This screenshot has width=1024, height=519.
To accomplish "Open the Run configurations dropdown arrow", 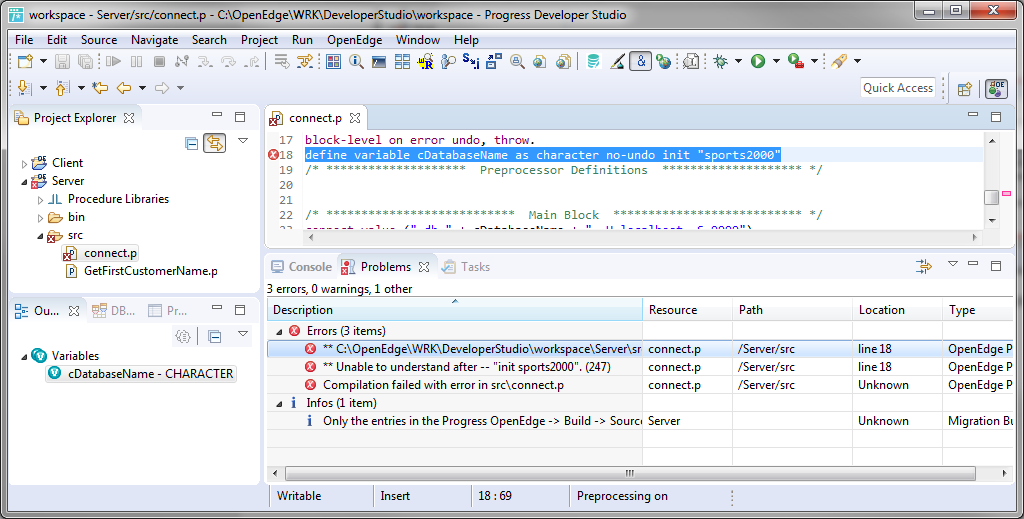I will [x=776, y=61].
